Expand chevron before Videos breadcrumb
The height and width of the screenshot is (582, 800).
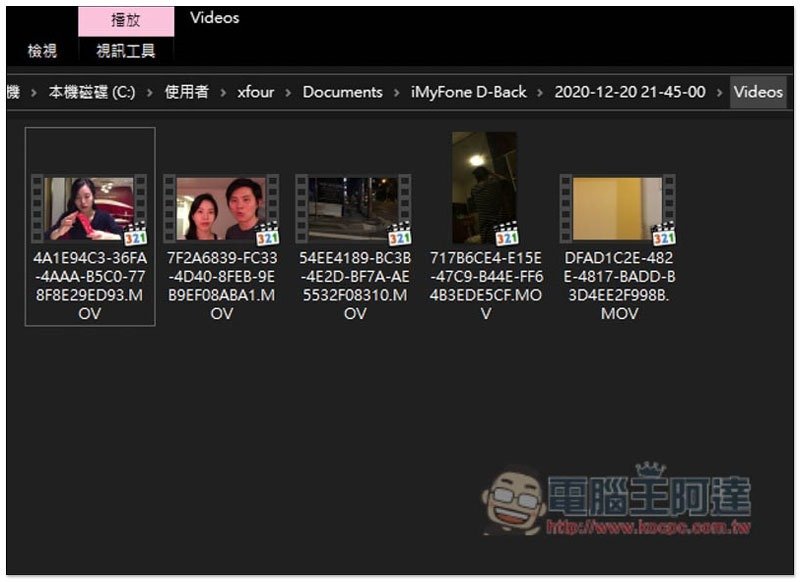(x=719, y=93)
